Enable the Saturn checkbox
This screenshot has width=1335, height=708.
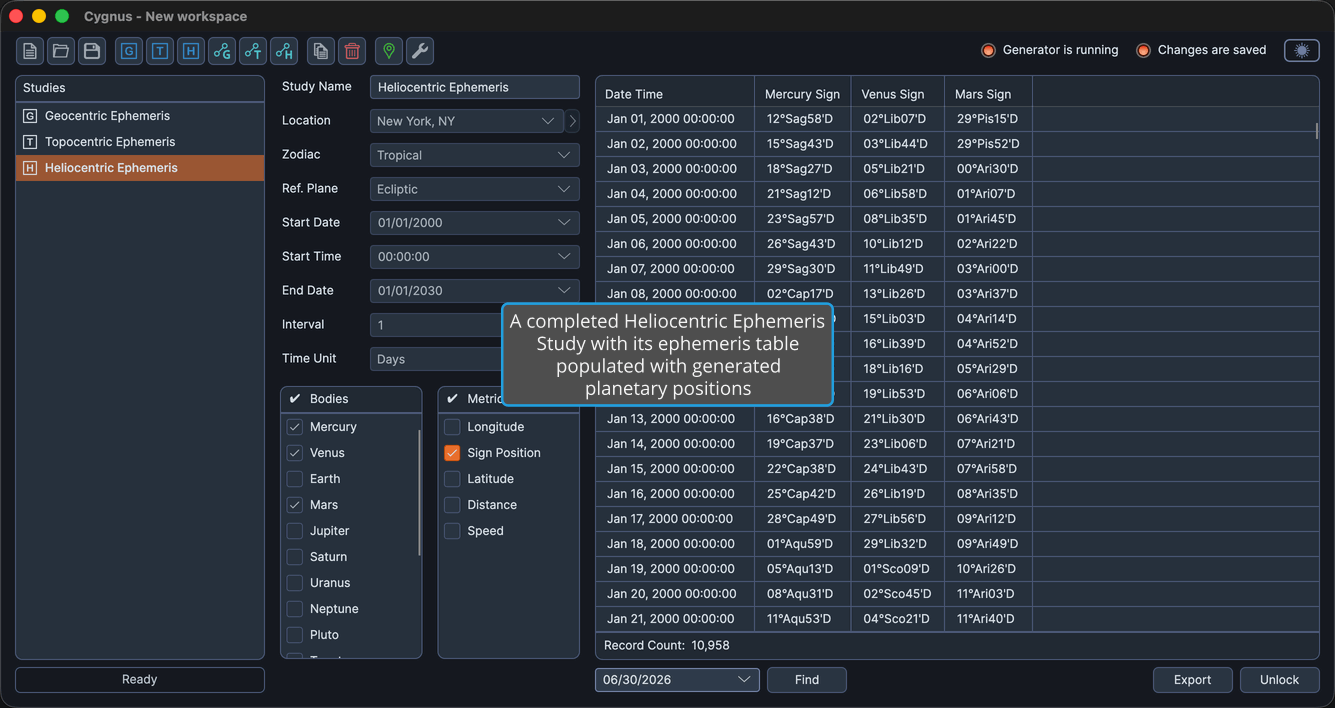[x=295, y=557]
